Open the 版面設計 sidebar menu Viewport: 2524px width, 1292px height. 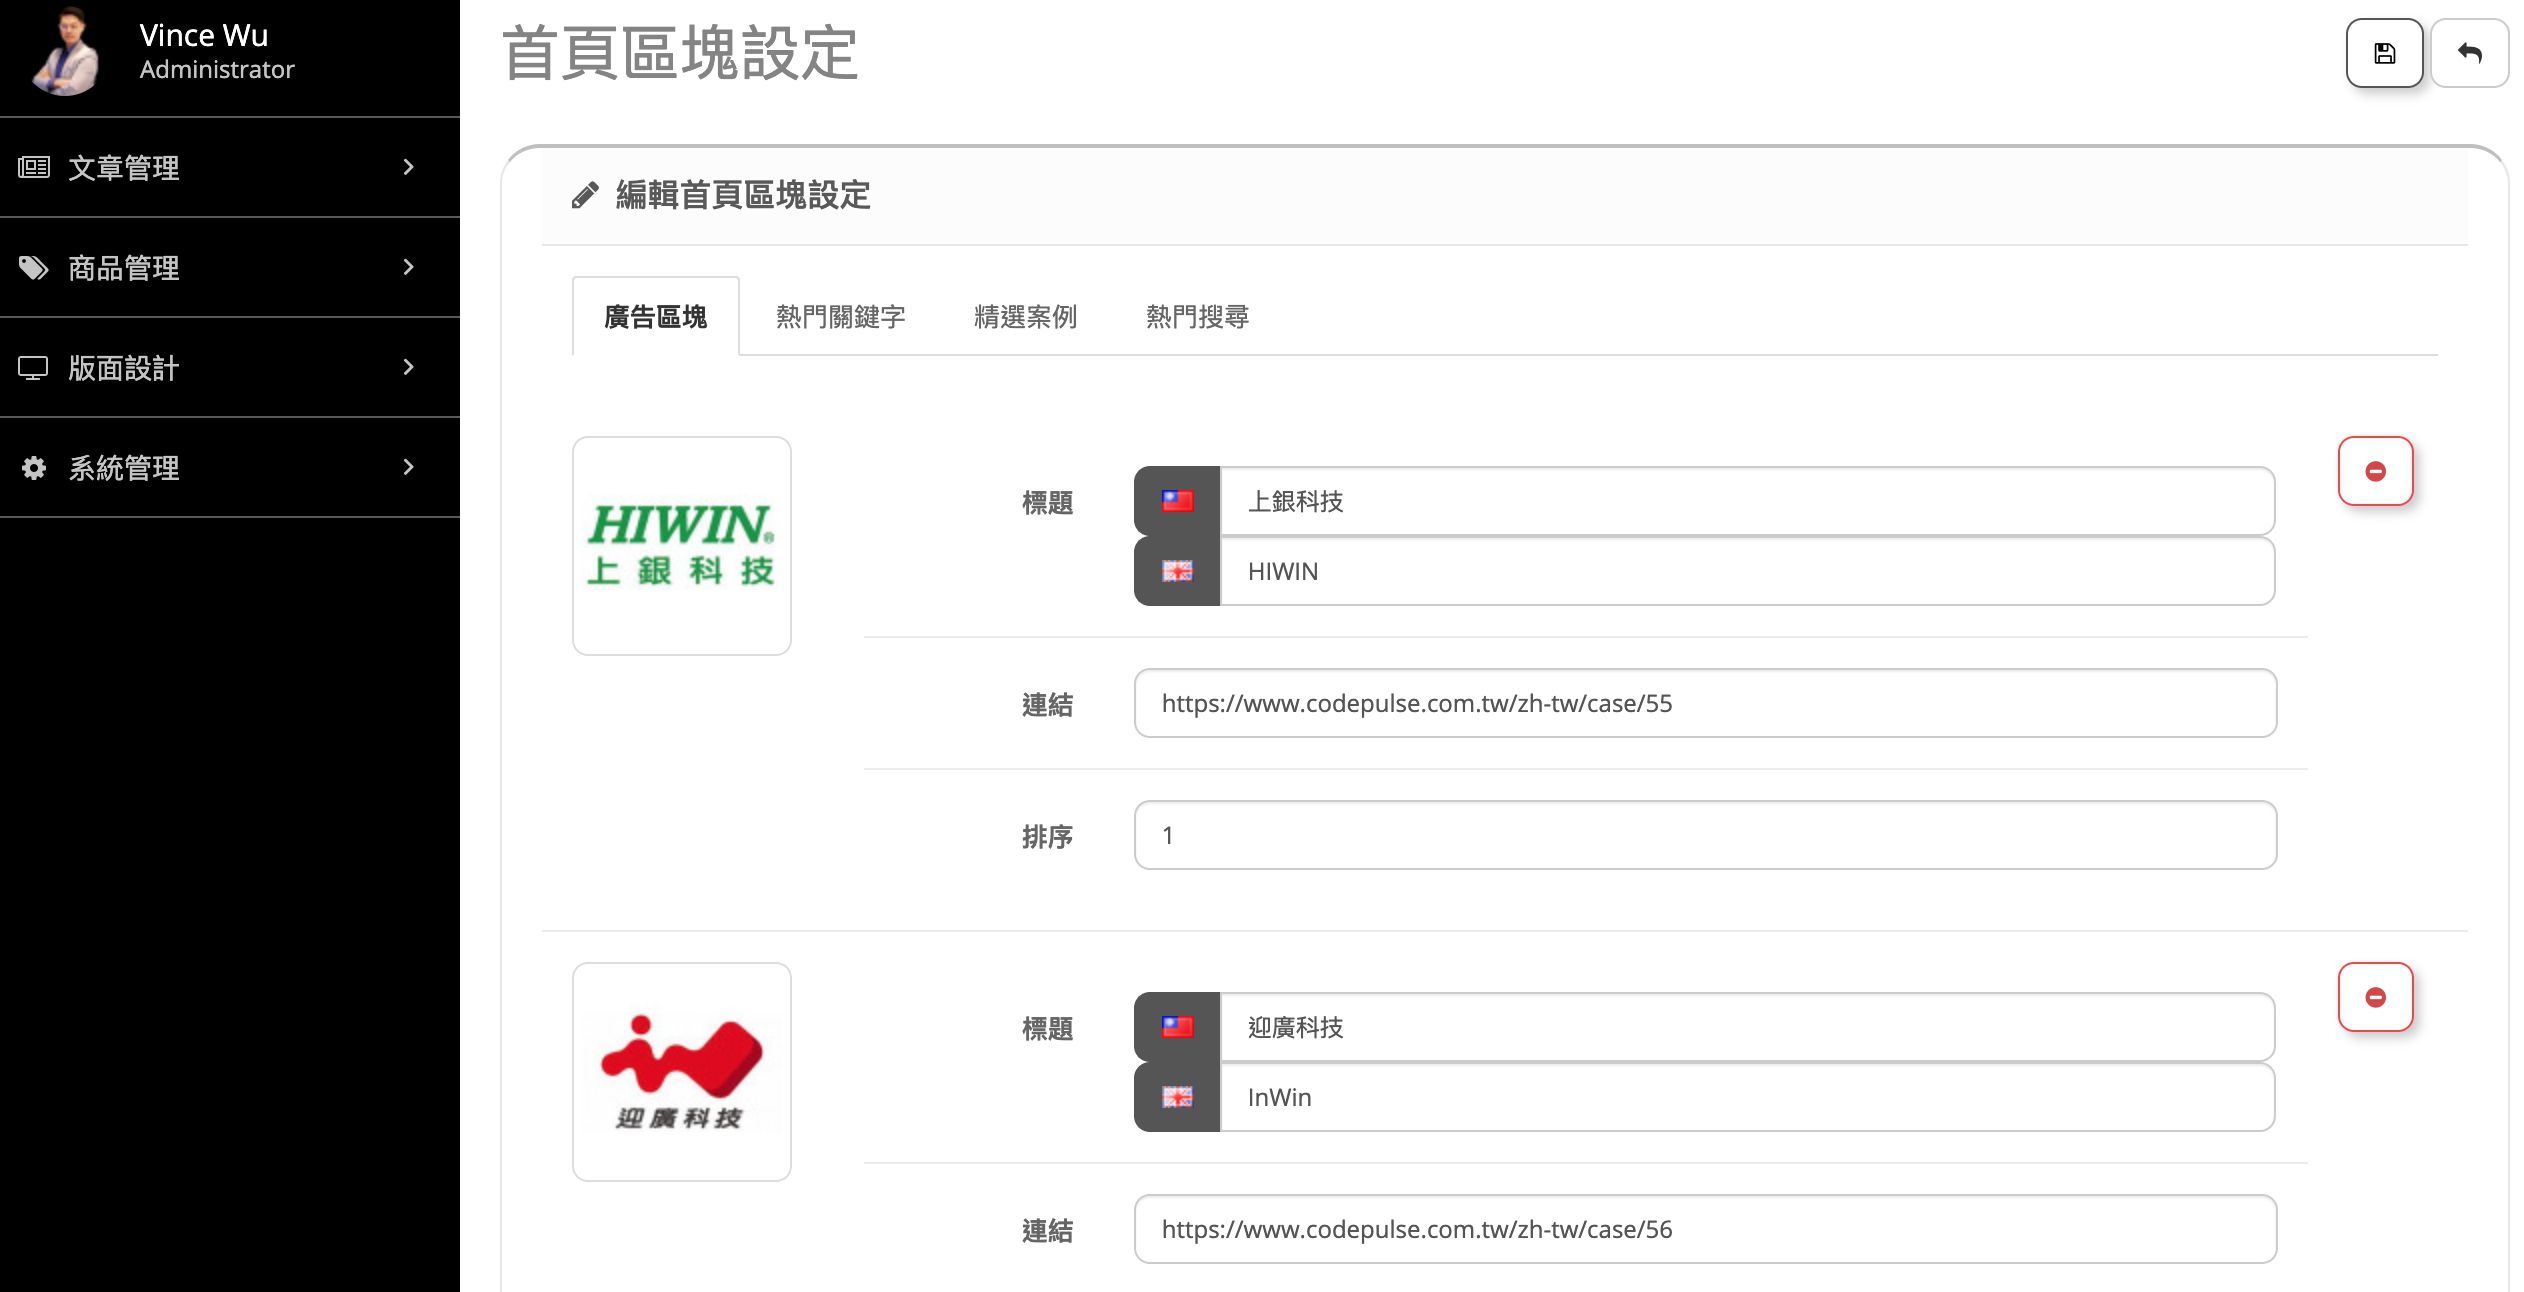coord(230,367)
